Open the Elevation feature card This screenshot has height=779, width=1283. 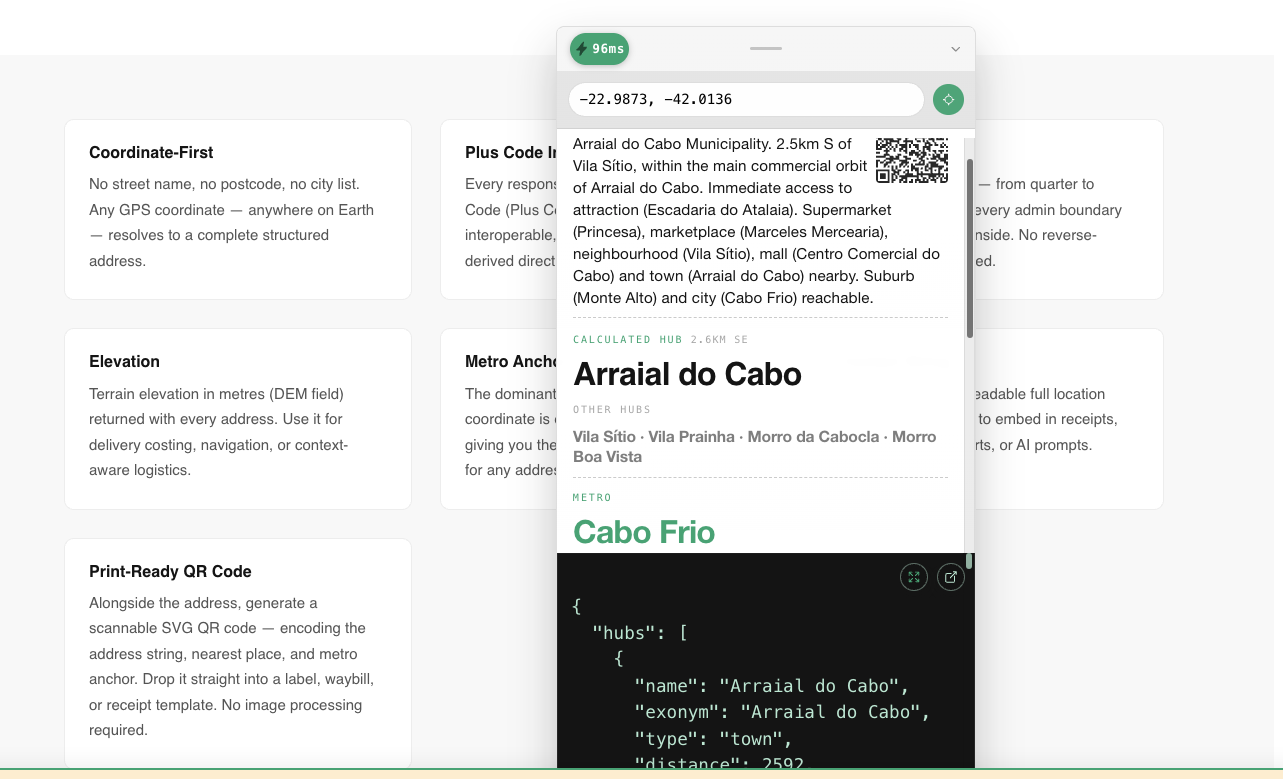pos(238,418)
